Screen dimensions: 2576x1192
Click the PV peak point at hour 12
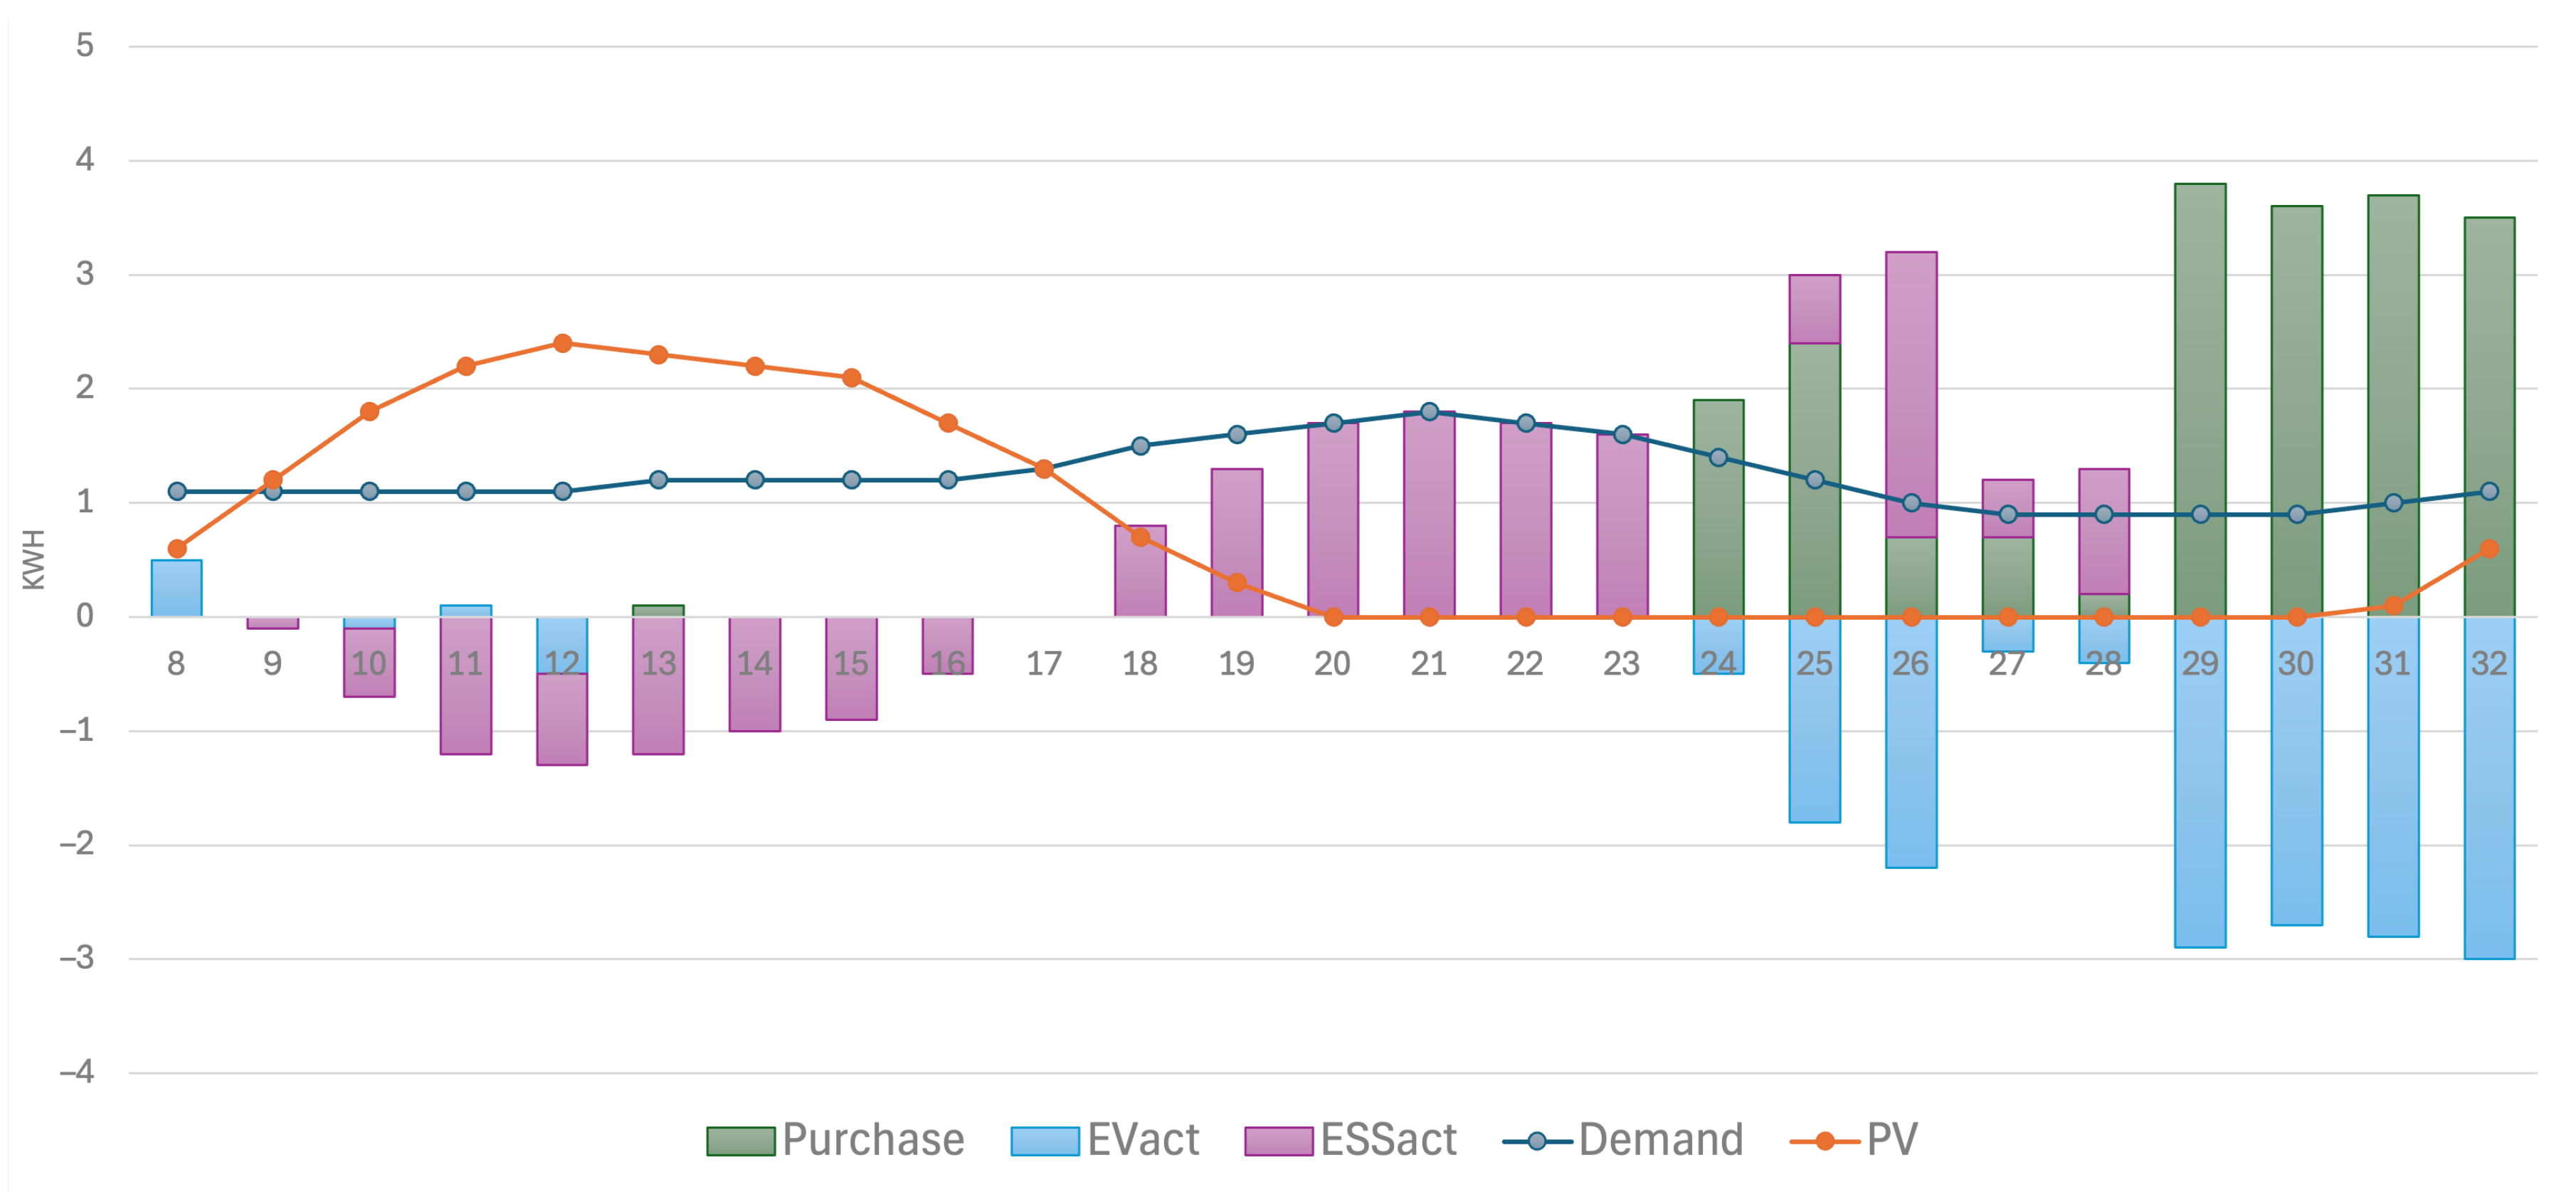pyautogui.click(x=562, y=343)
